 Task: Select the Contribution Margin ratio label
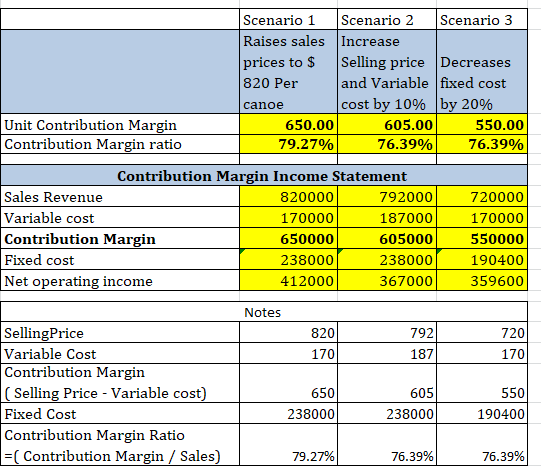tap(120, 144)
